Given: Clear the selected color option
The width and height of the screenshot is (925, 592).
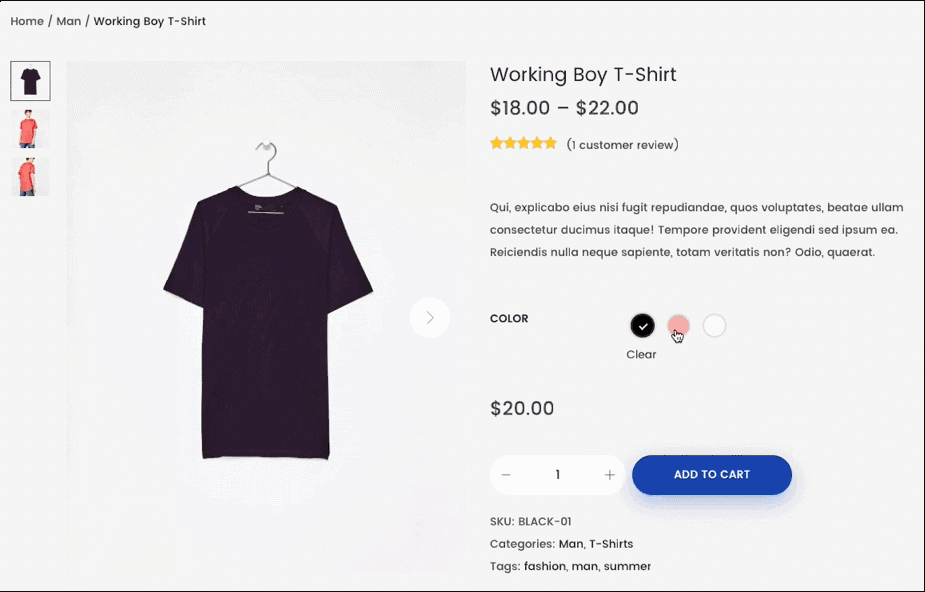Looking at the screenshot, I should (x=641, y=354).
